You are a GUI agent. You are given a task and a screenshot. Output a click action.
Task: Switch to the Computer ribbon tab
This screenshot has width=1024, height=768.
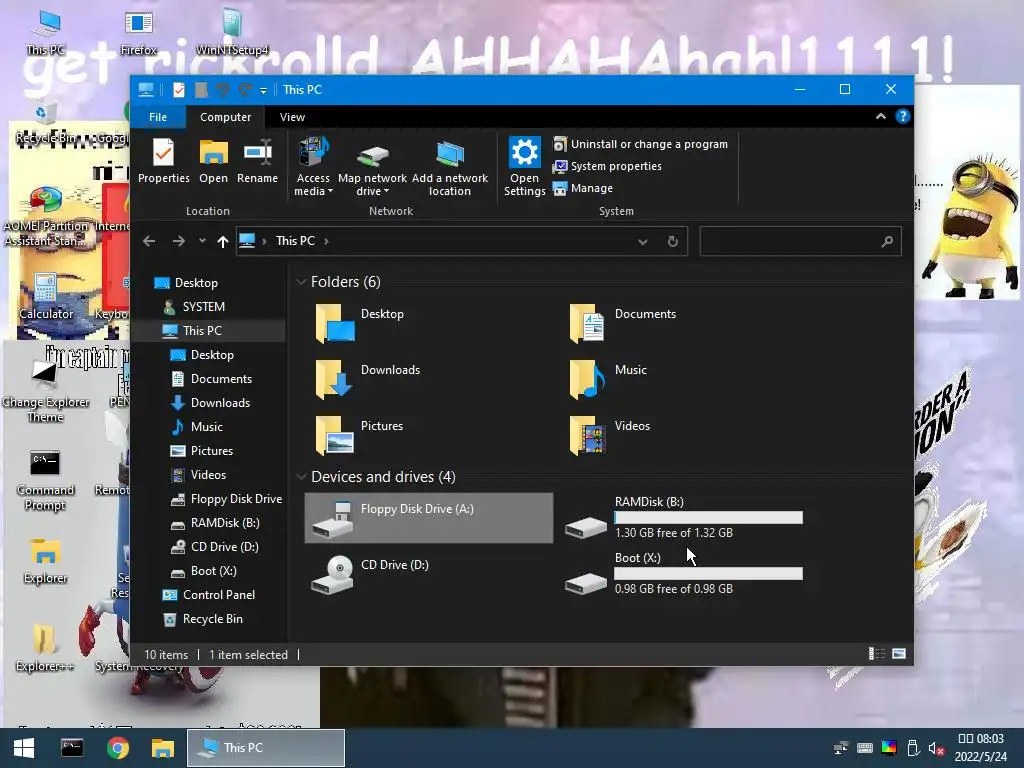click(x=225, y=117)
